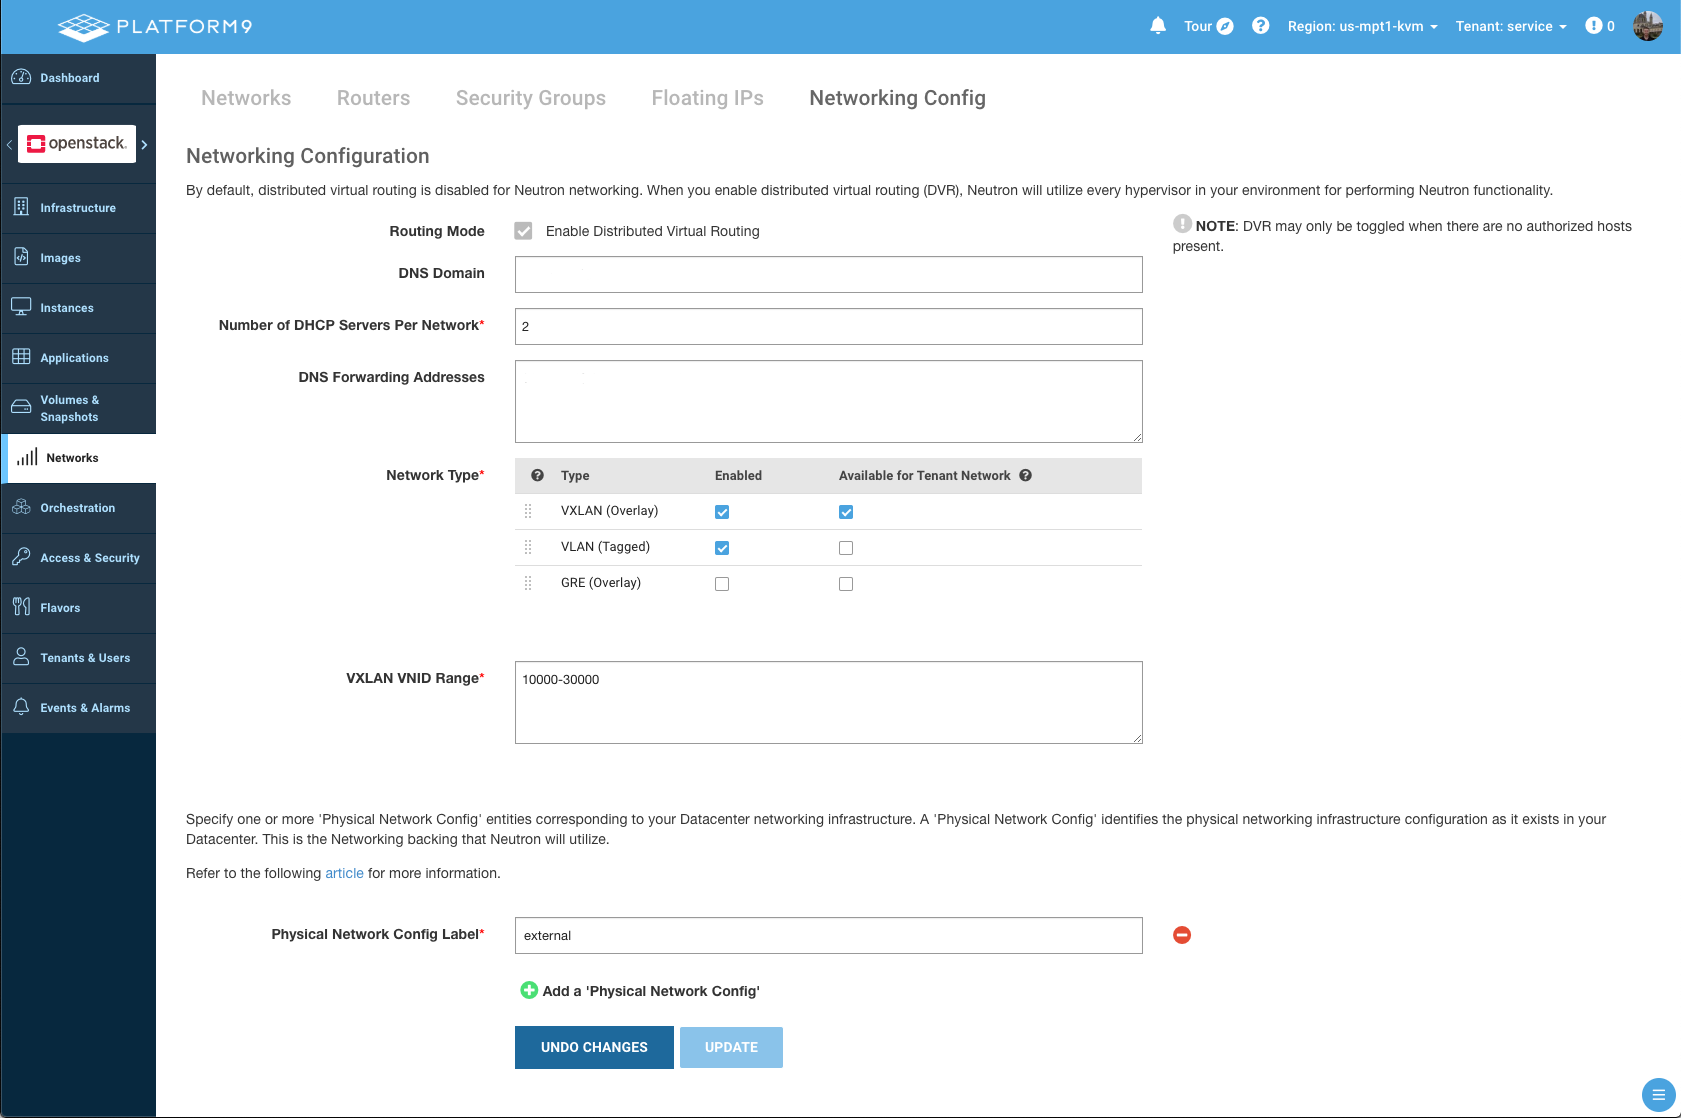Screen dimensions: 1681x1118
Task: Uncheck VXLAN Available for Tenant Network
Action: click(x=846, y=512)
